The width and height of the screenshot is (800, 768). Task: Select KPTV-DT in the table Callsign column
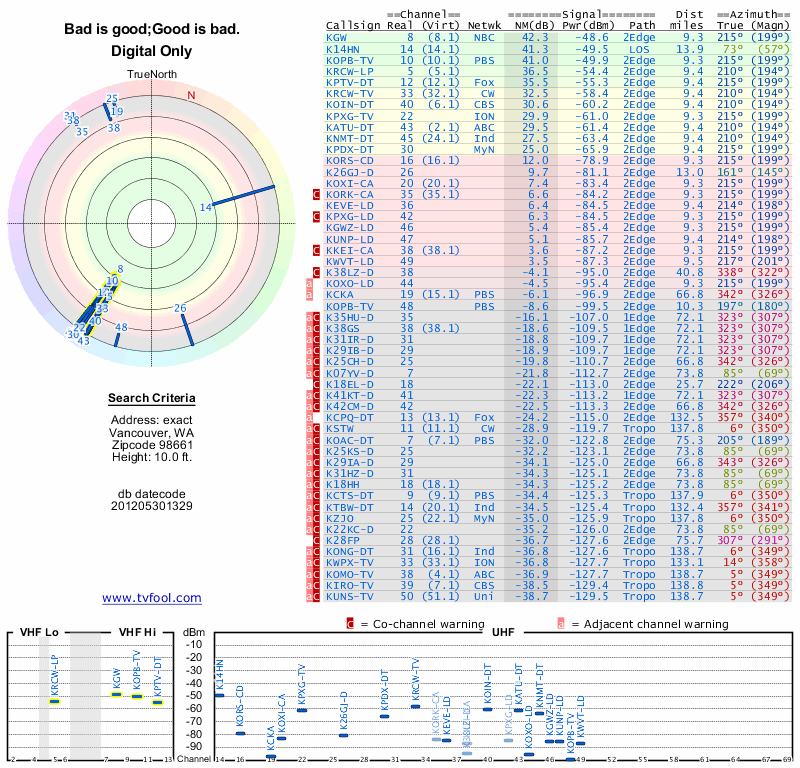350,83
